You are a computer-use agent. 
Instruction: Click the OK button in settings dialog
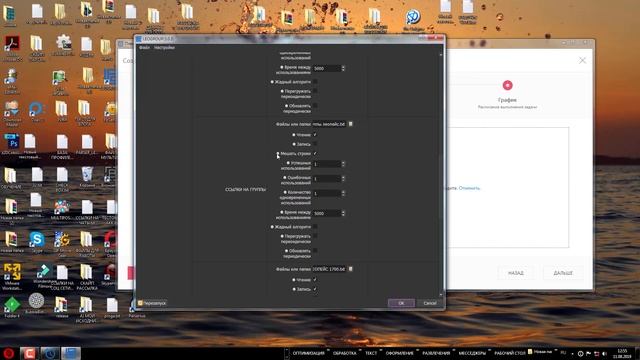click(401, 303)
